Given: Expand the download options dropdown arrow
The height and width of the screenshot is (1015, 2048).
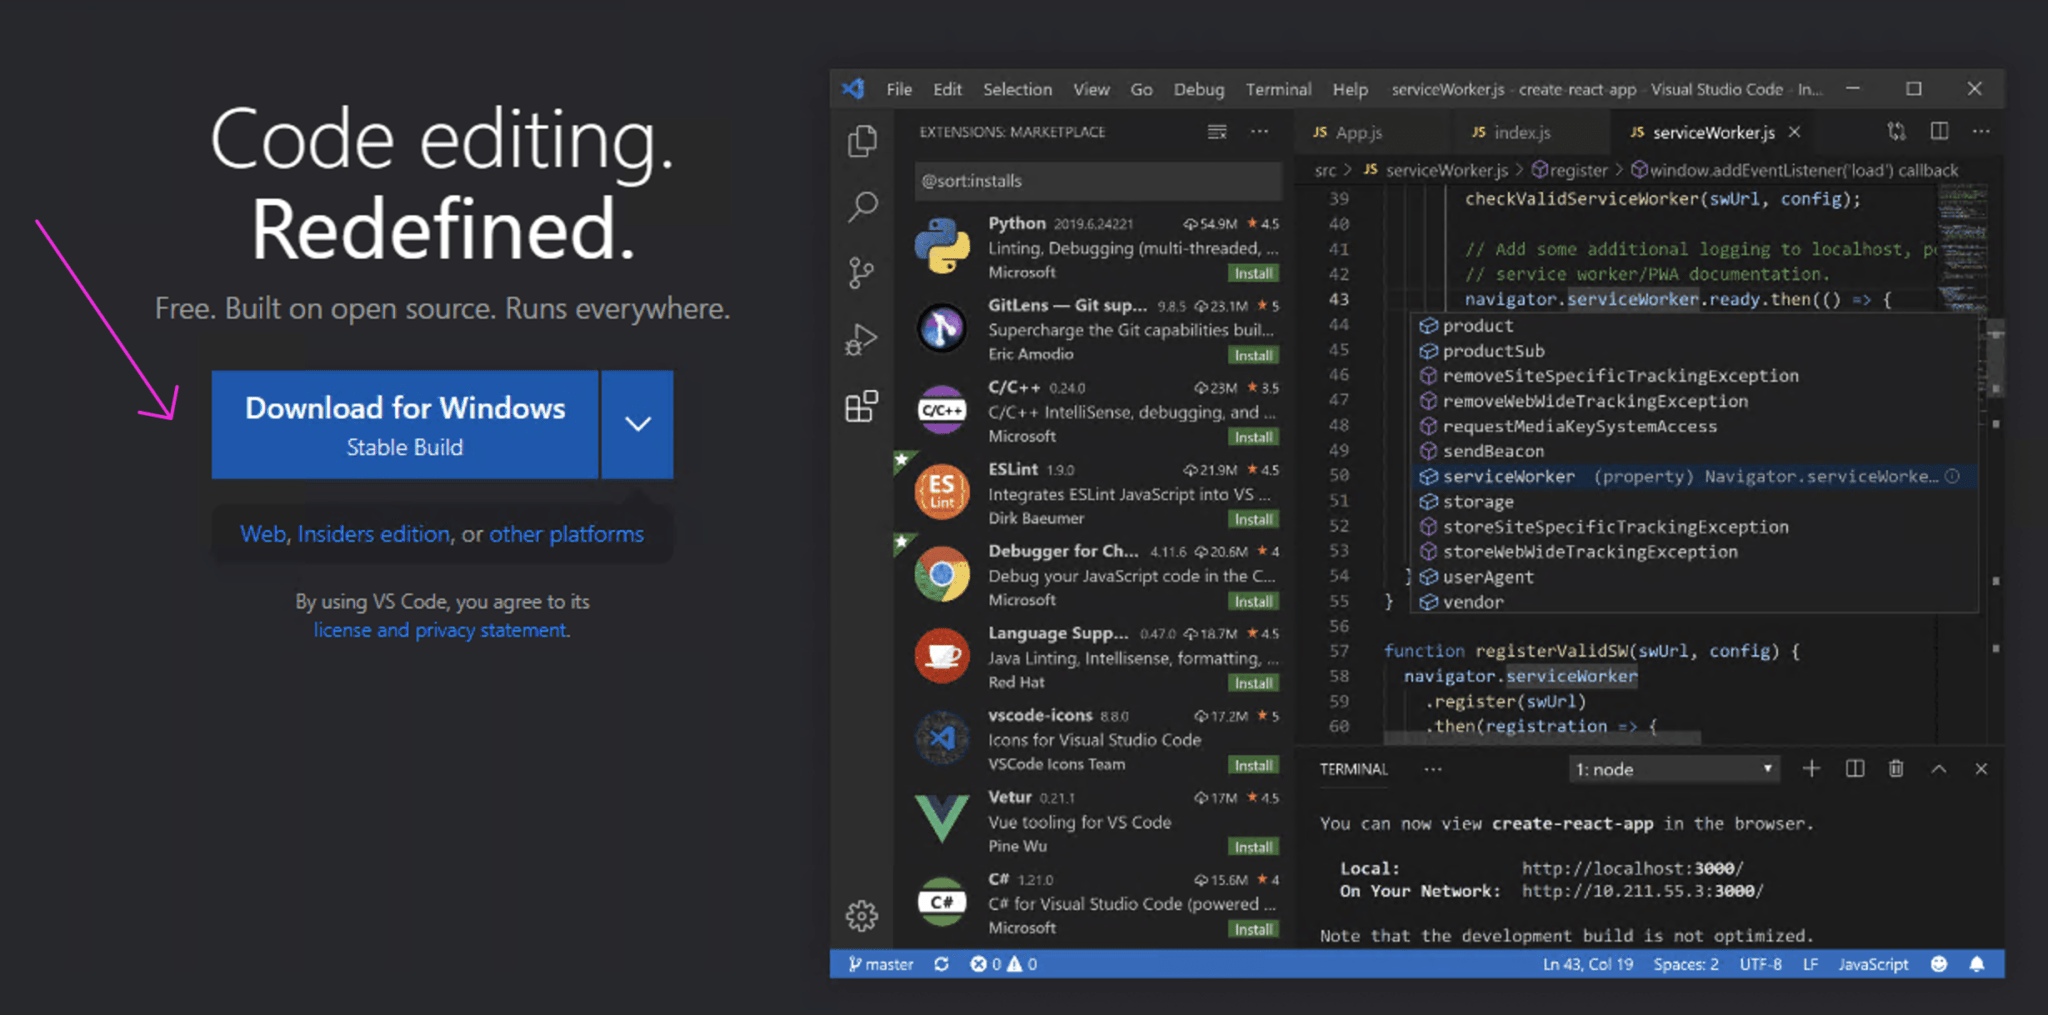Looking at the screenshot, I should (x=638, y=424).
